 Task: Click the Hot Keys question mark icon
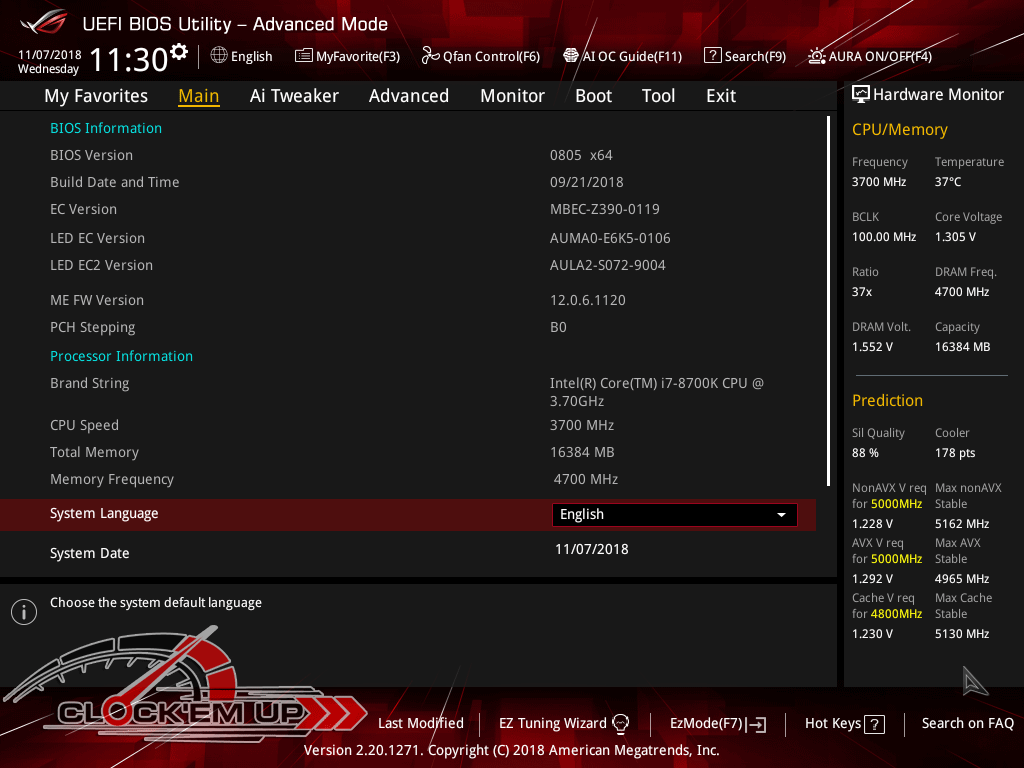pyautogui.click(x=874, y=724)
